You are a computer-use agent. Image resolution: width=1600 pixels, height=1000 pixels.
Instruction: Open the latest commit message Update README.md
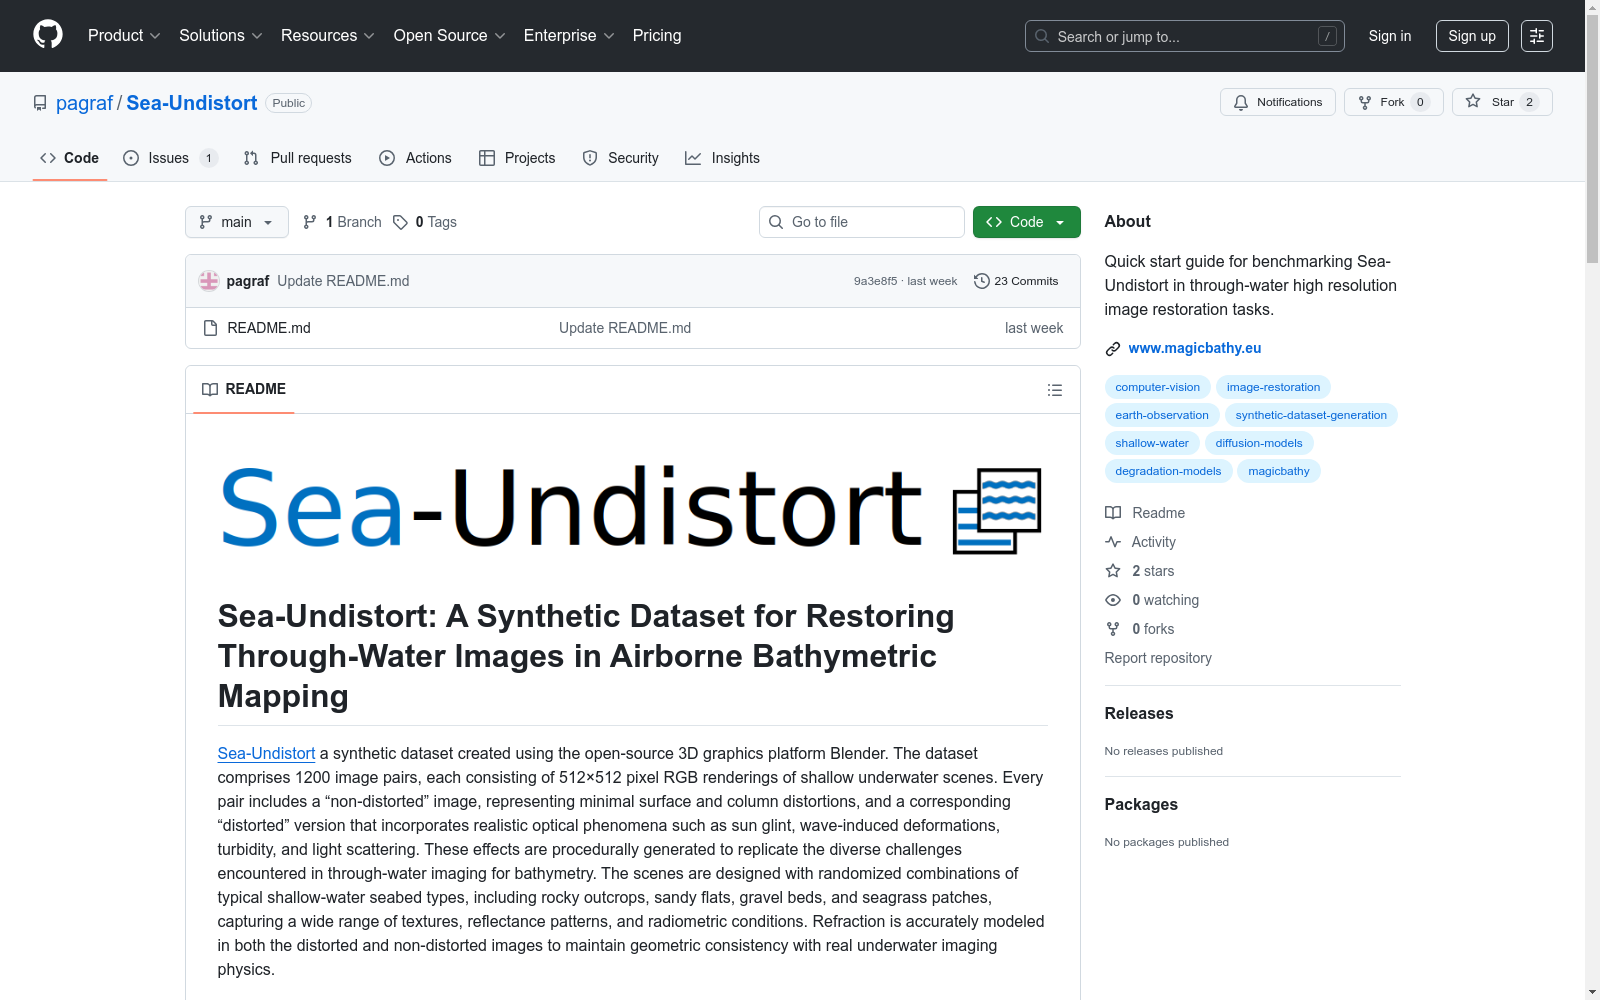pyautogui.click(x=343, y=281)
